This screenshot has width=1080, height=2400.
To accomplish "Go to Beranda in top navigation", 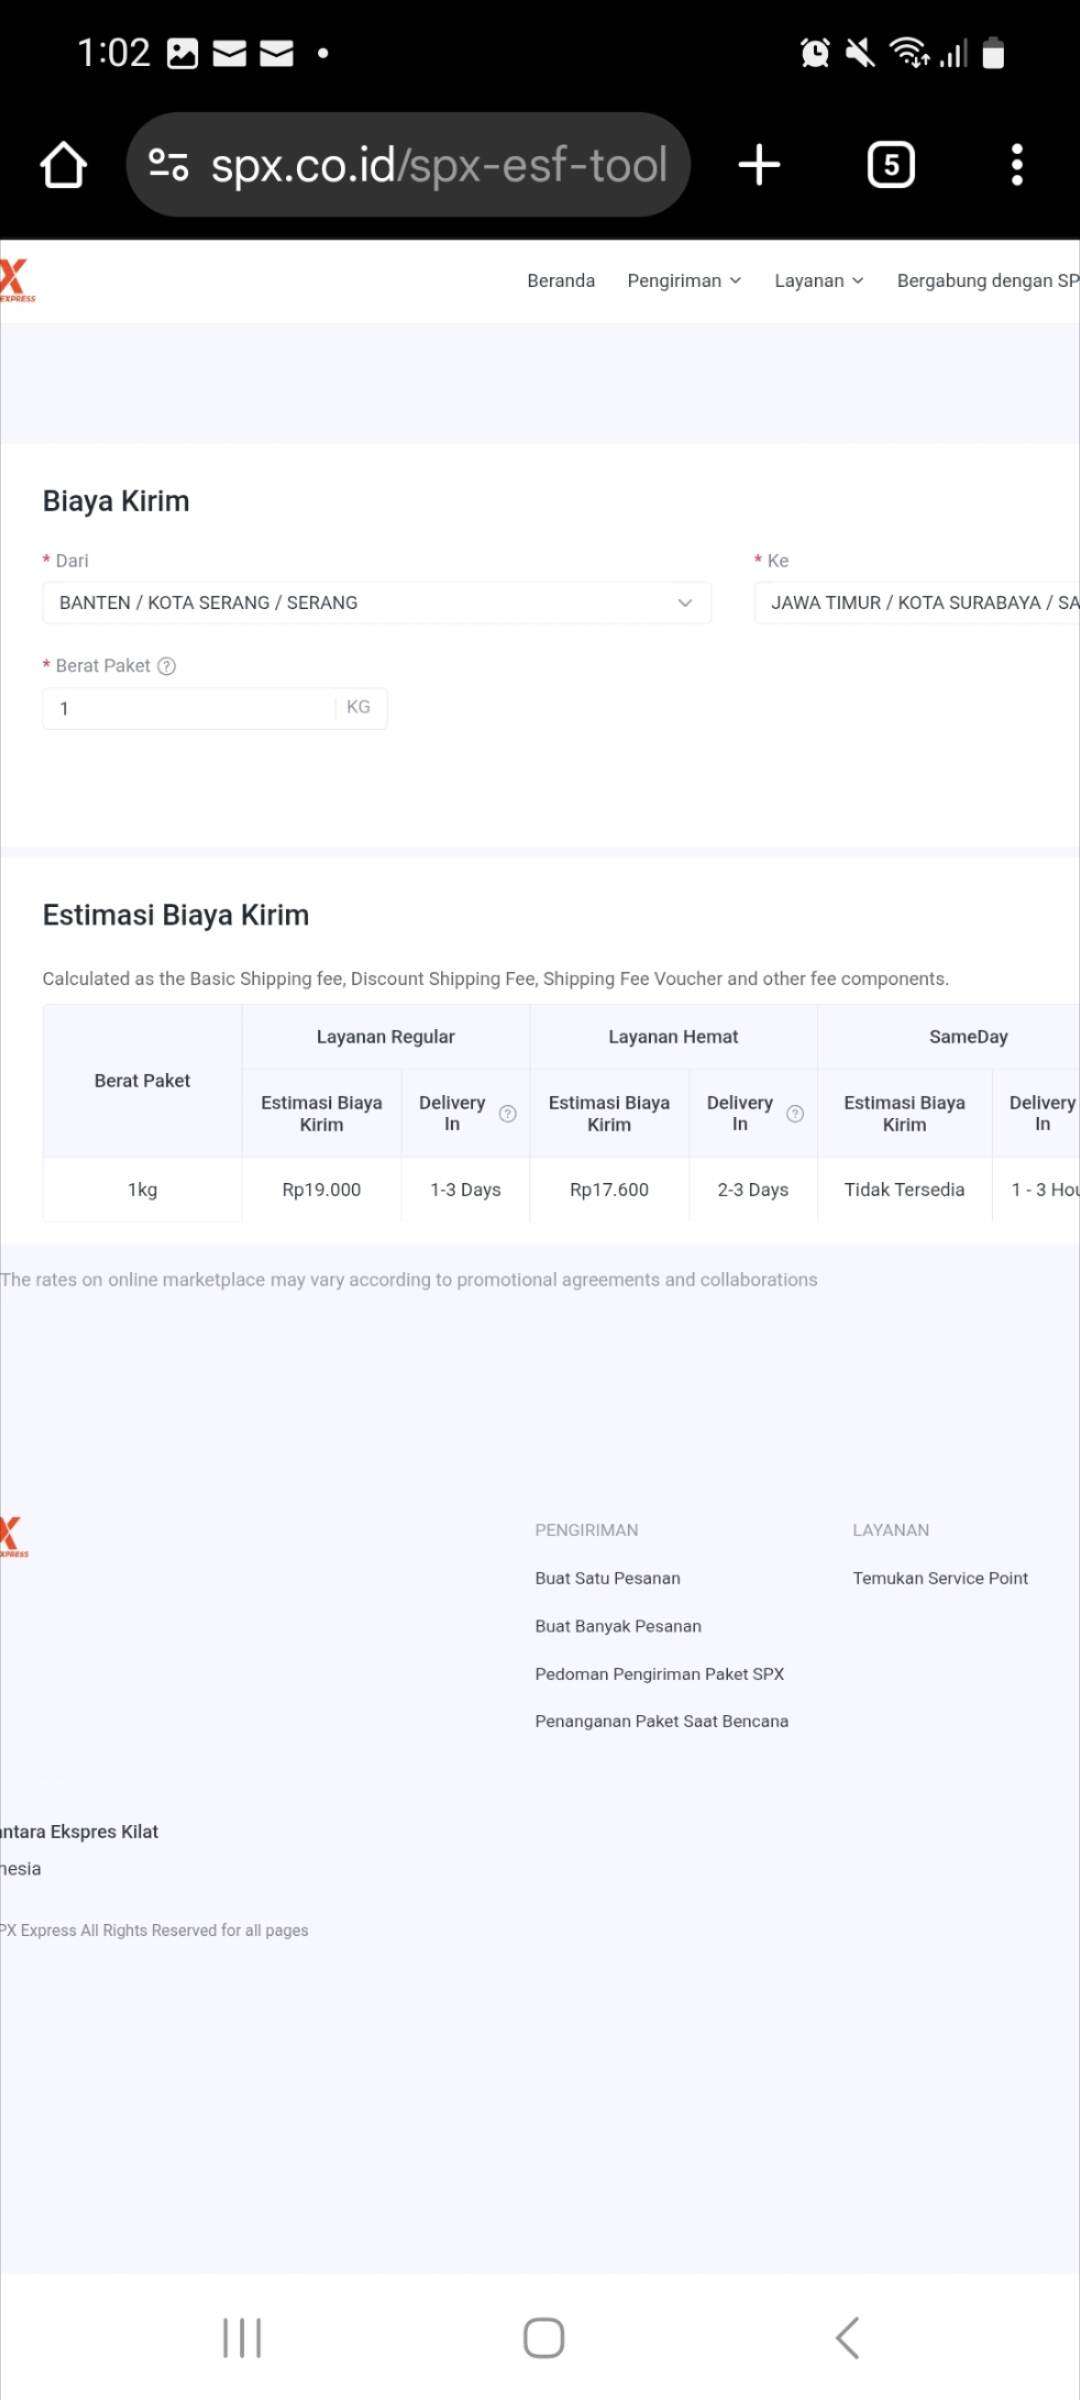I will pos(560,281).
